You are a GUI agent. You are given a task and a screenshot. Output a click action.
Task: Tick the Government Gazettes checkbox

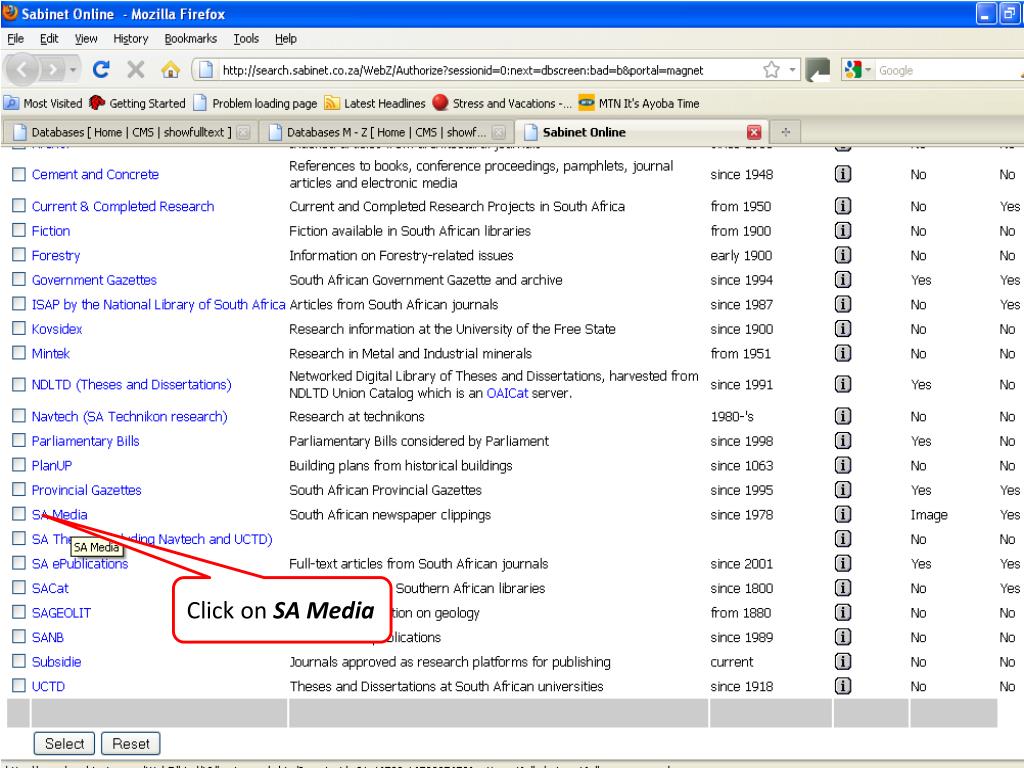point(19,279)
